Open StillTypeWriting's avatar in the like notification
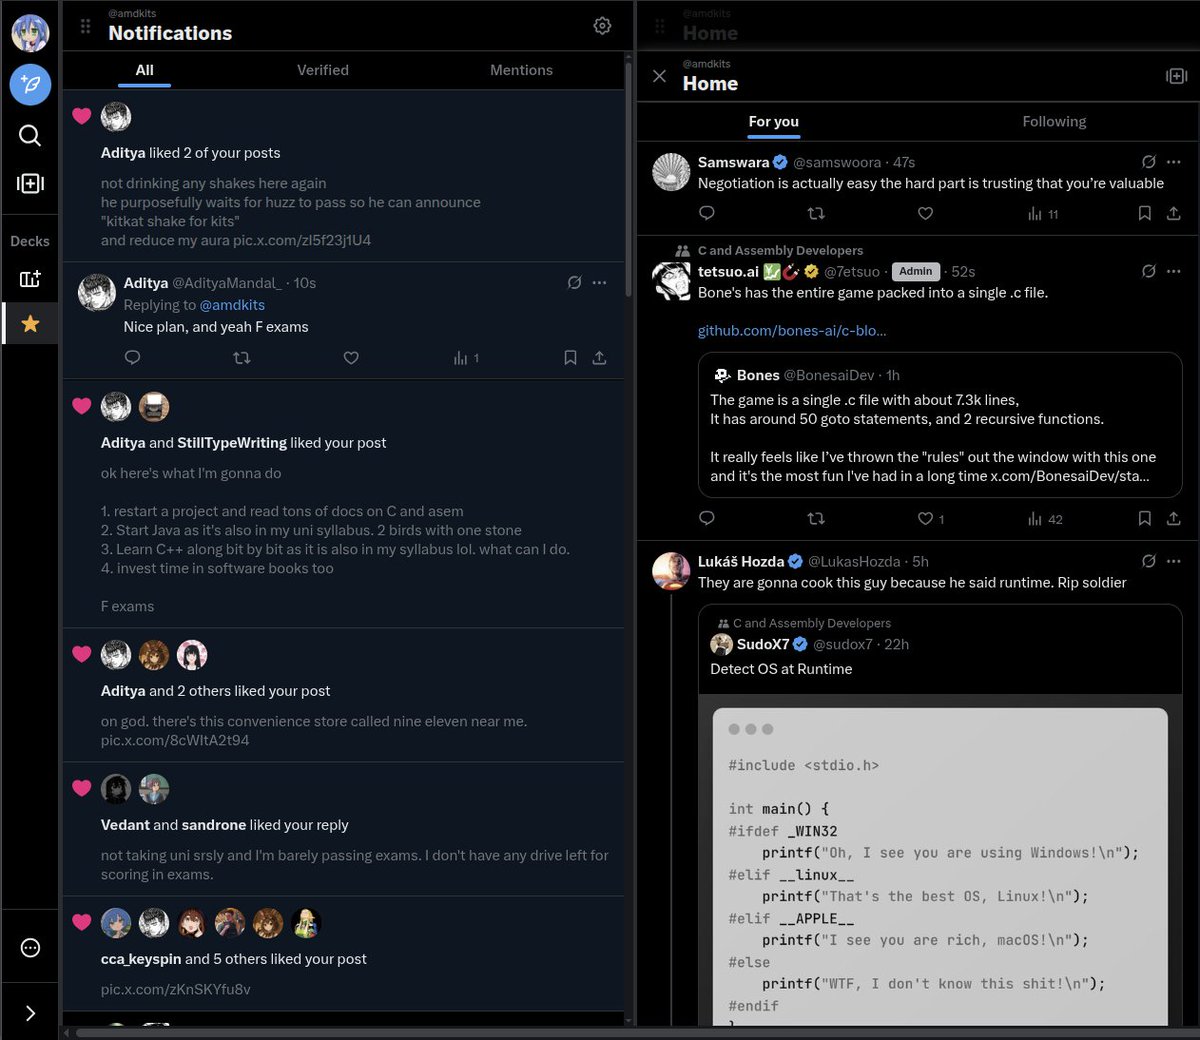The image size is (1200, 1040). pos(154,406)
